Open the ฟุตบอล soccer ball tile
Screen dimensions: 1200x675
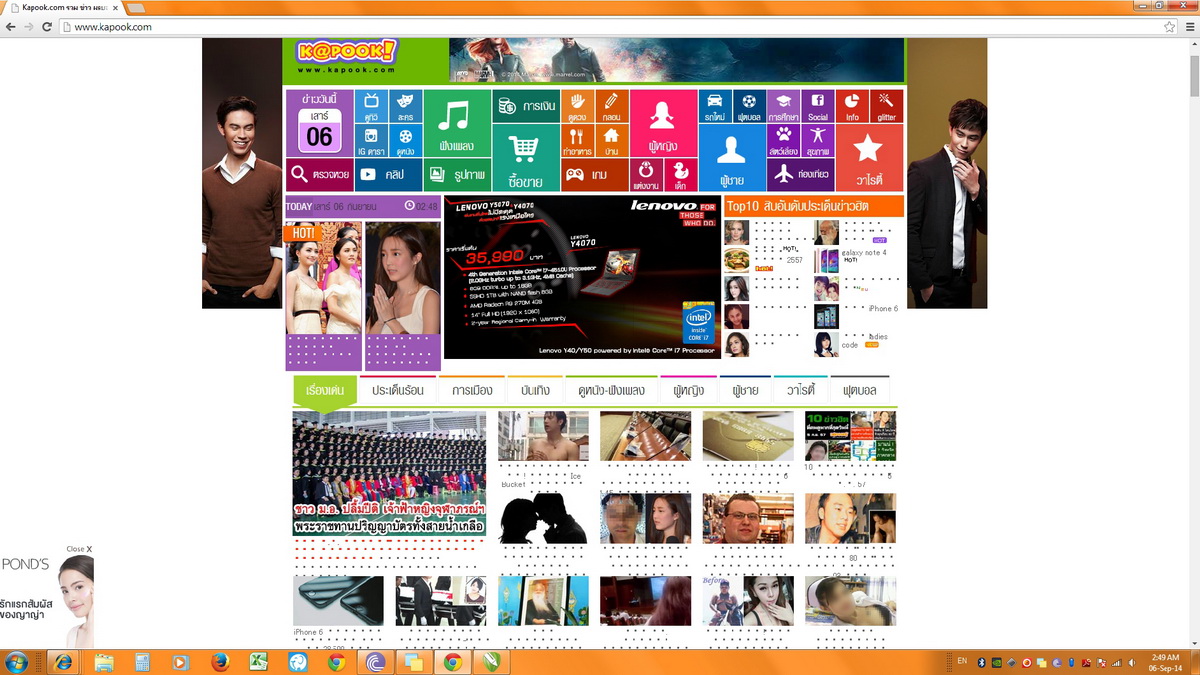click(x=749, y=106)
